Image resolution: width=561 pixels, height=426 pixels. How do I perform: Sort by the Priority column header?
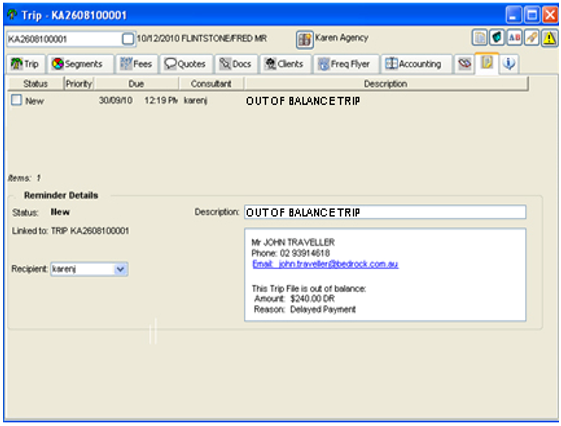click(x=79, y=84)
